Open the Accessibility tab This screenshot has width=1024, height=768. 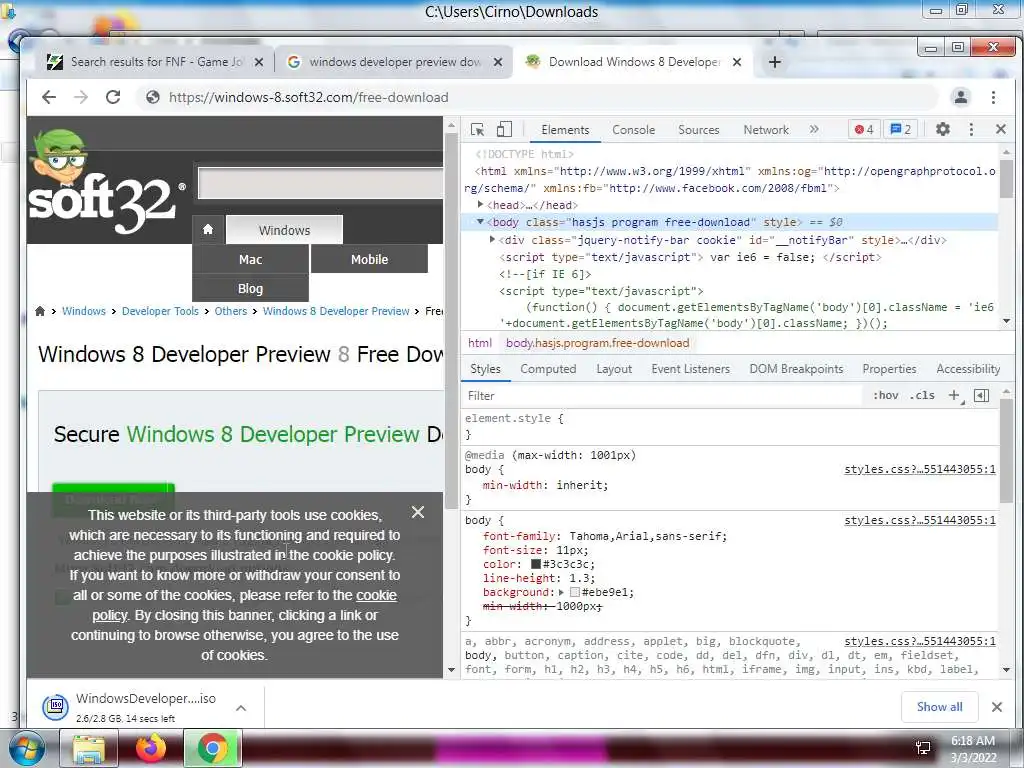[x=968, y=369]
